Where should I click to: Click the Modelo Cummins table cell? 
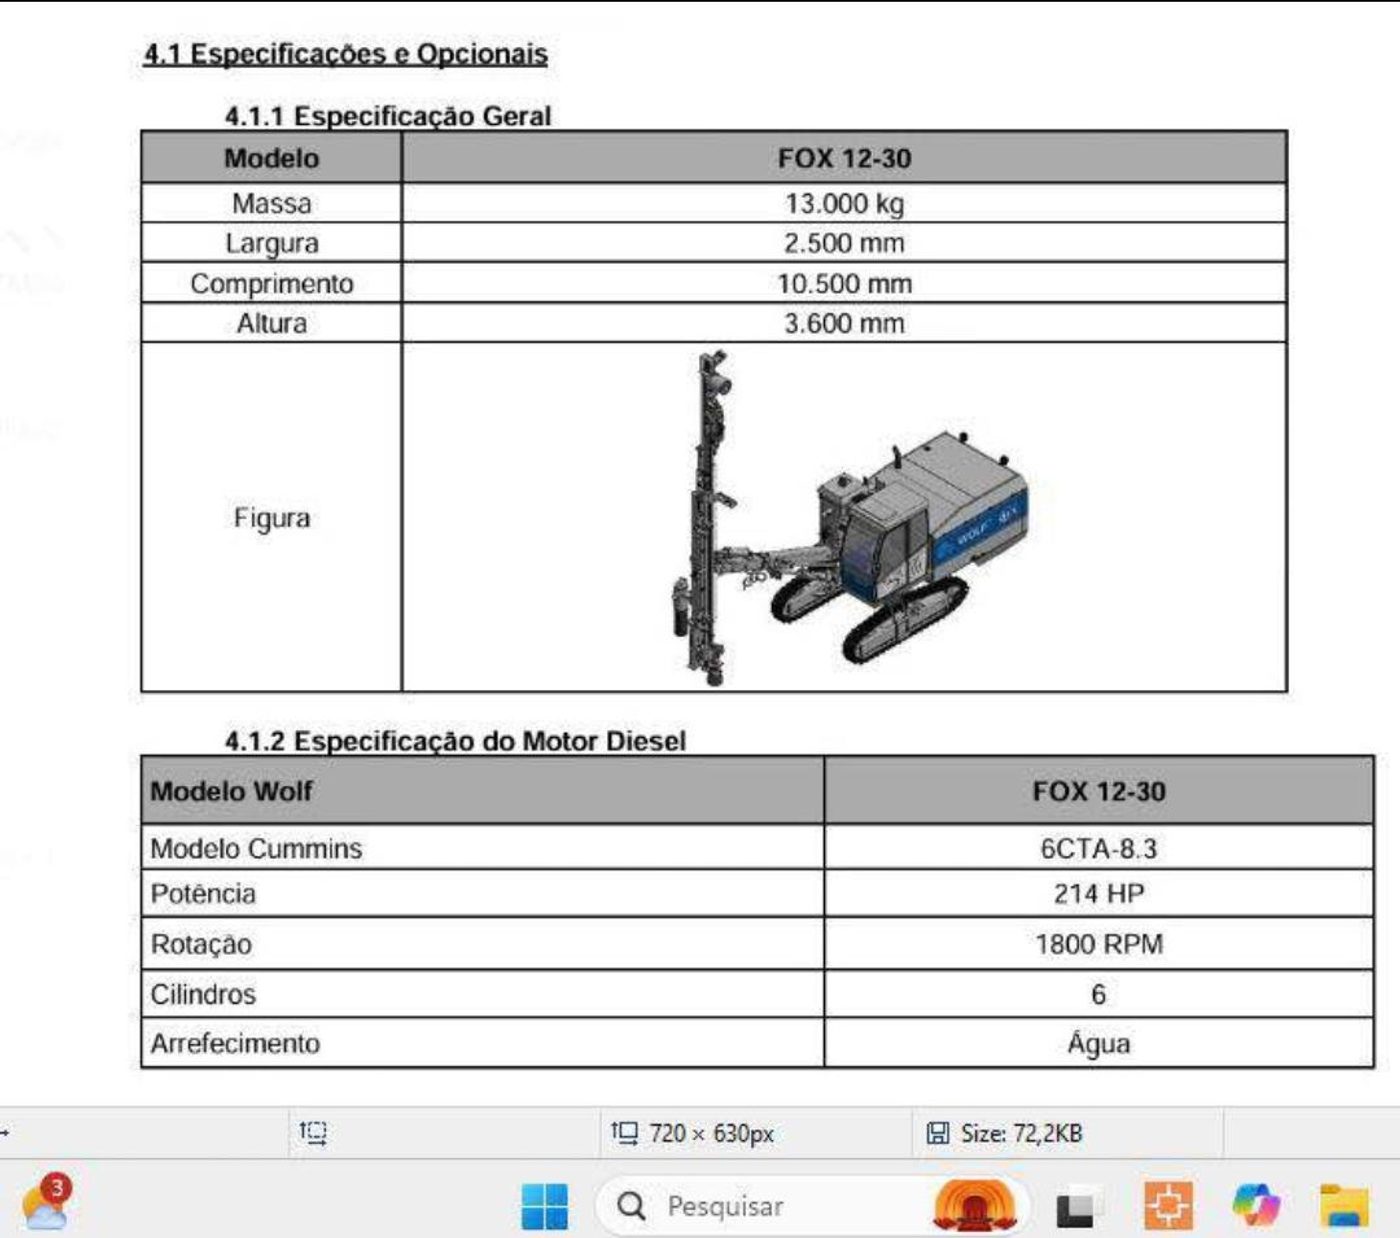pyautogui.click(x=483, y=848)
